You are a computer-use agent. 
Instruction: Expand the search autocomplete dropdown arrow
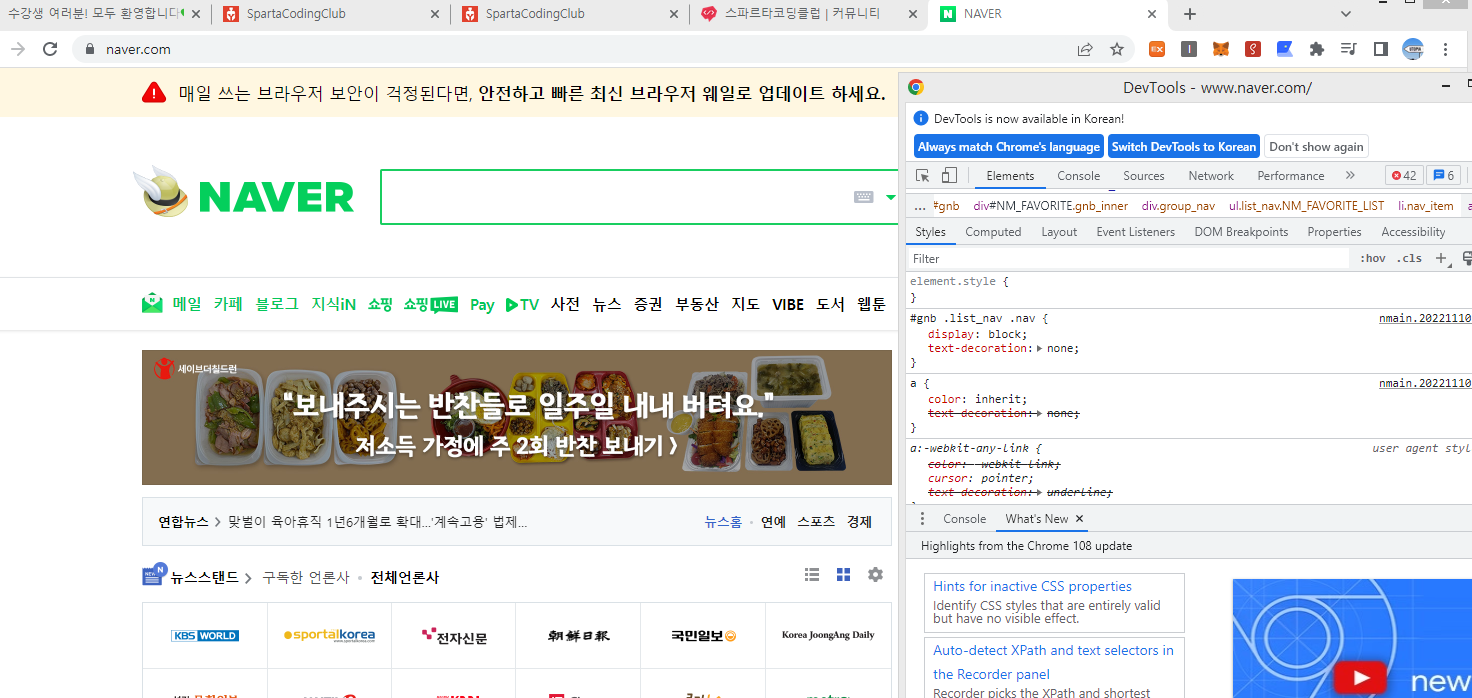890,197
